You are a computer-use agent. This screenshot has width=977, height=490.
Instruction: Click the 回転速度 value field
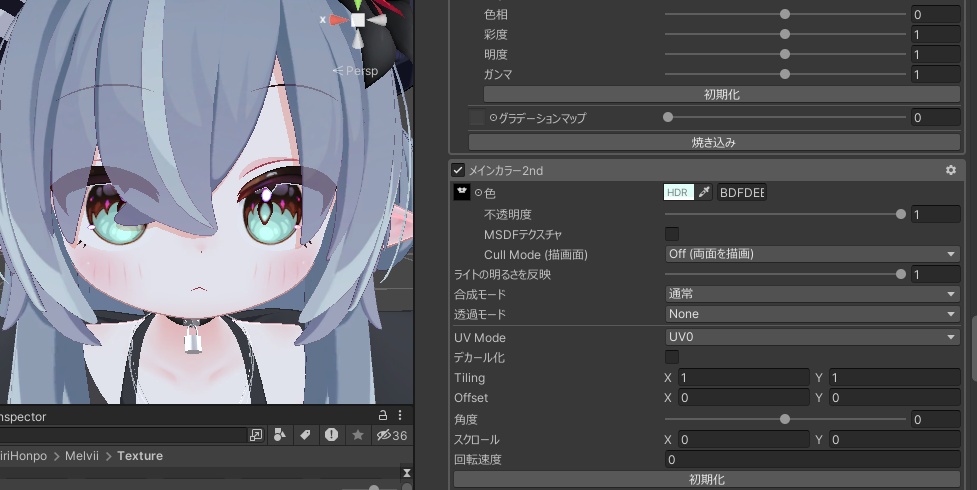813,459
